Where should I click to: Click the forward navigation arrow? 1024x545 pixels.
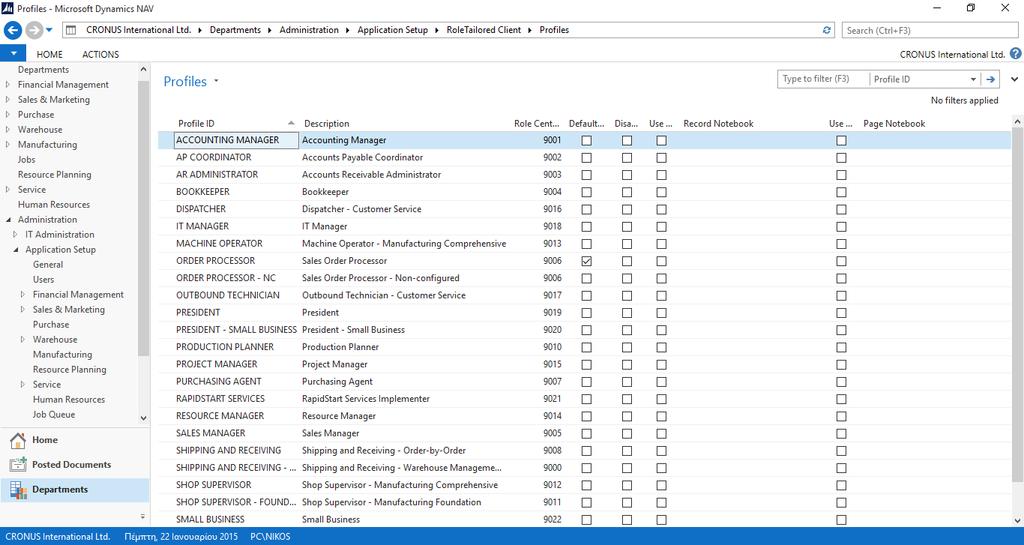pos(33,30)
